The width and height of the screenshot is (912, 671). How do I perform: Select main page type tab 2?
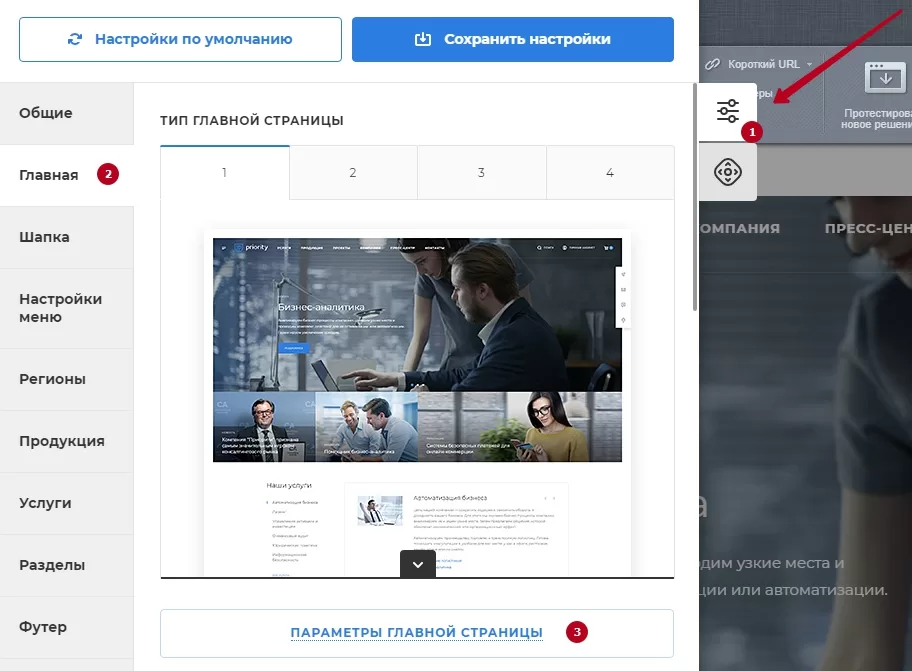point(353,173)
